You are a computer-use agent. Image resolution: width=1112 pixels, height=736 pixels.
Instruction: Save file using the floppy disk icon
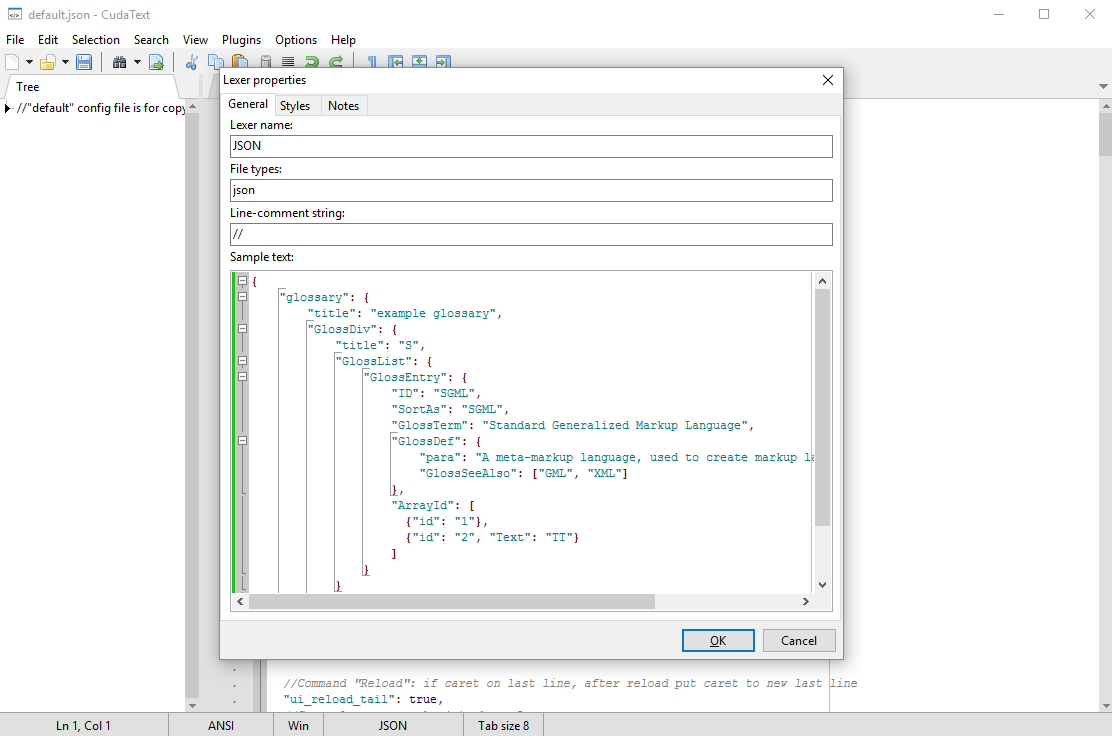point(84,62)
